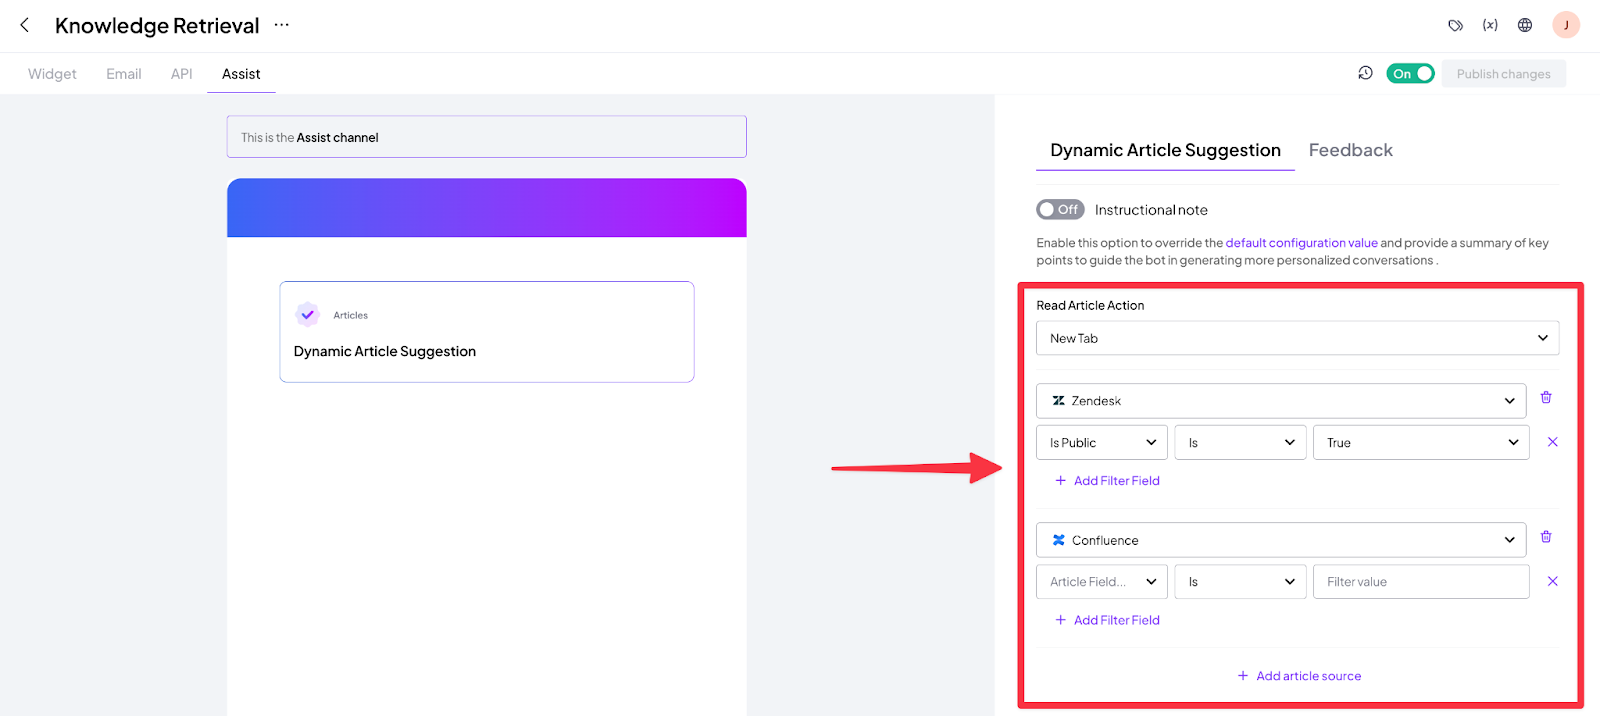Switch to the Widget tab

point(52,74)
